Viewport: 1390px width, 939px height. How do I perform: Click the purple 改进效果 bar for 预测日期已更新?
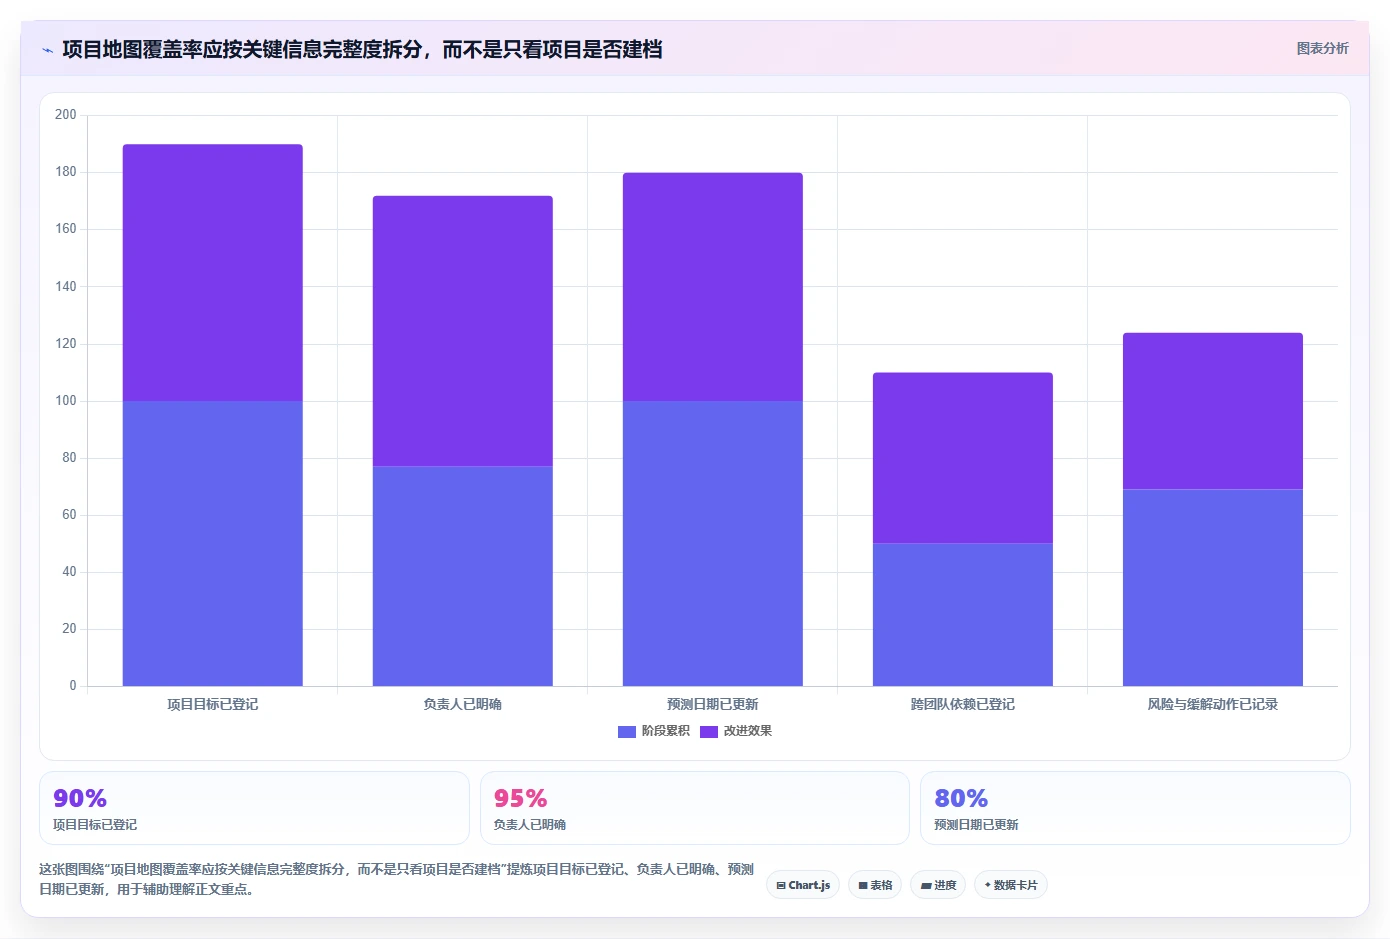713,287
